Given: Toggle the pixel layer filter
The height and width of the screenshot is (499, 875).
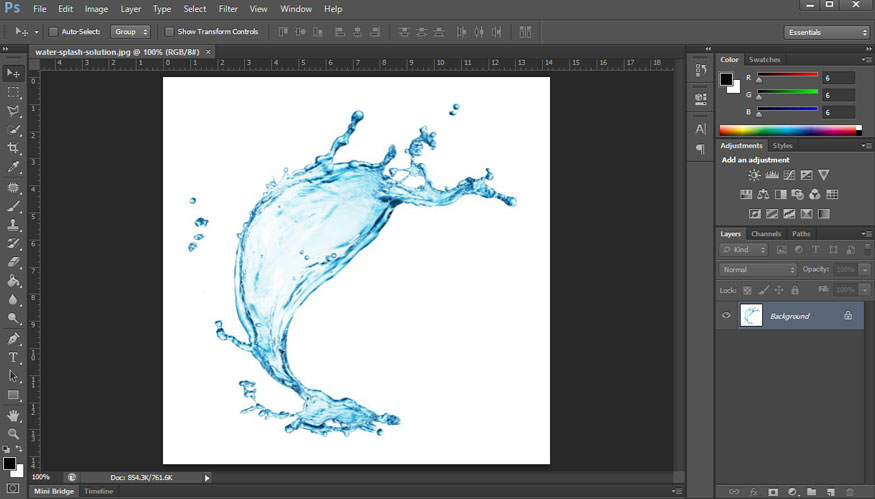Looking at the screenshot, I should pos(781,250).
